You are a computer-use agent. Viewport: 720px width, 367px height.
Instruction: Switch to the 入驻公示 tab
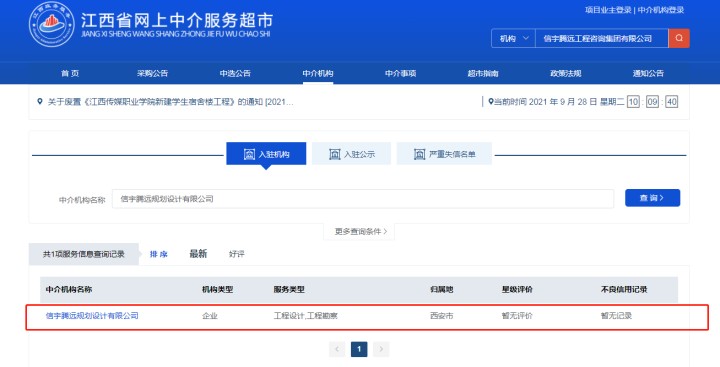[x=351, y=154]
